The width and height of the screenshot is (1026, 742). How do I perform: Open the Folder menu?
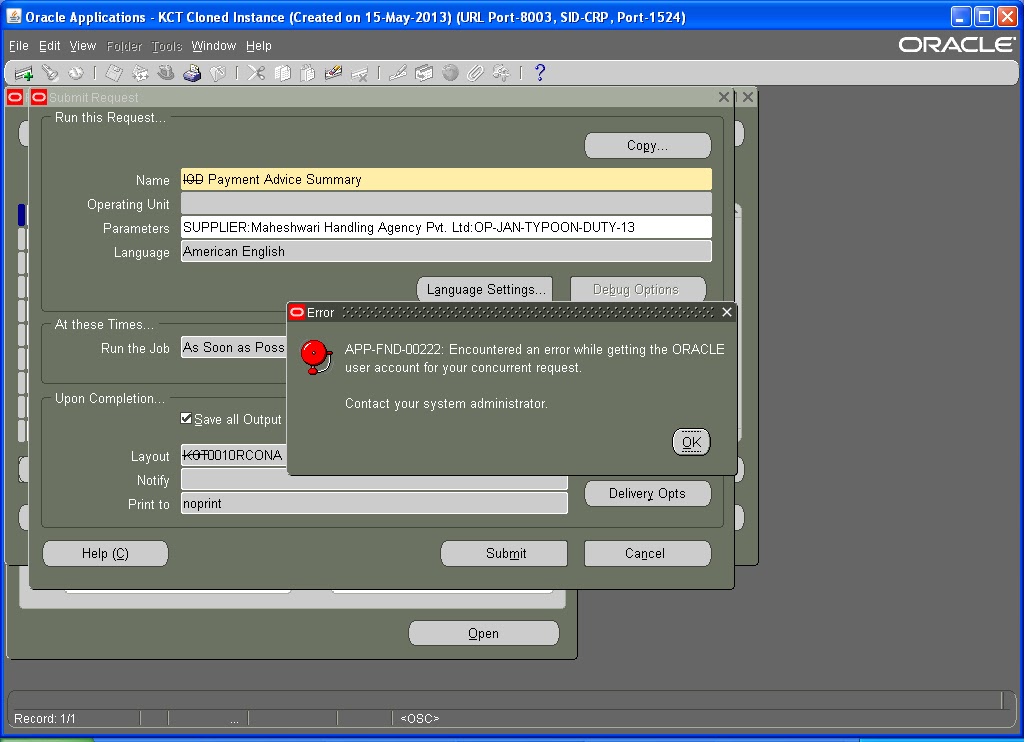pyautogui.click(x=124, y=46)
